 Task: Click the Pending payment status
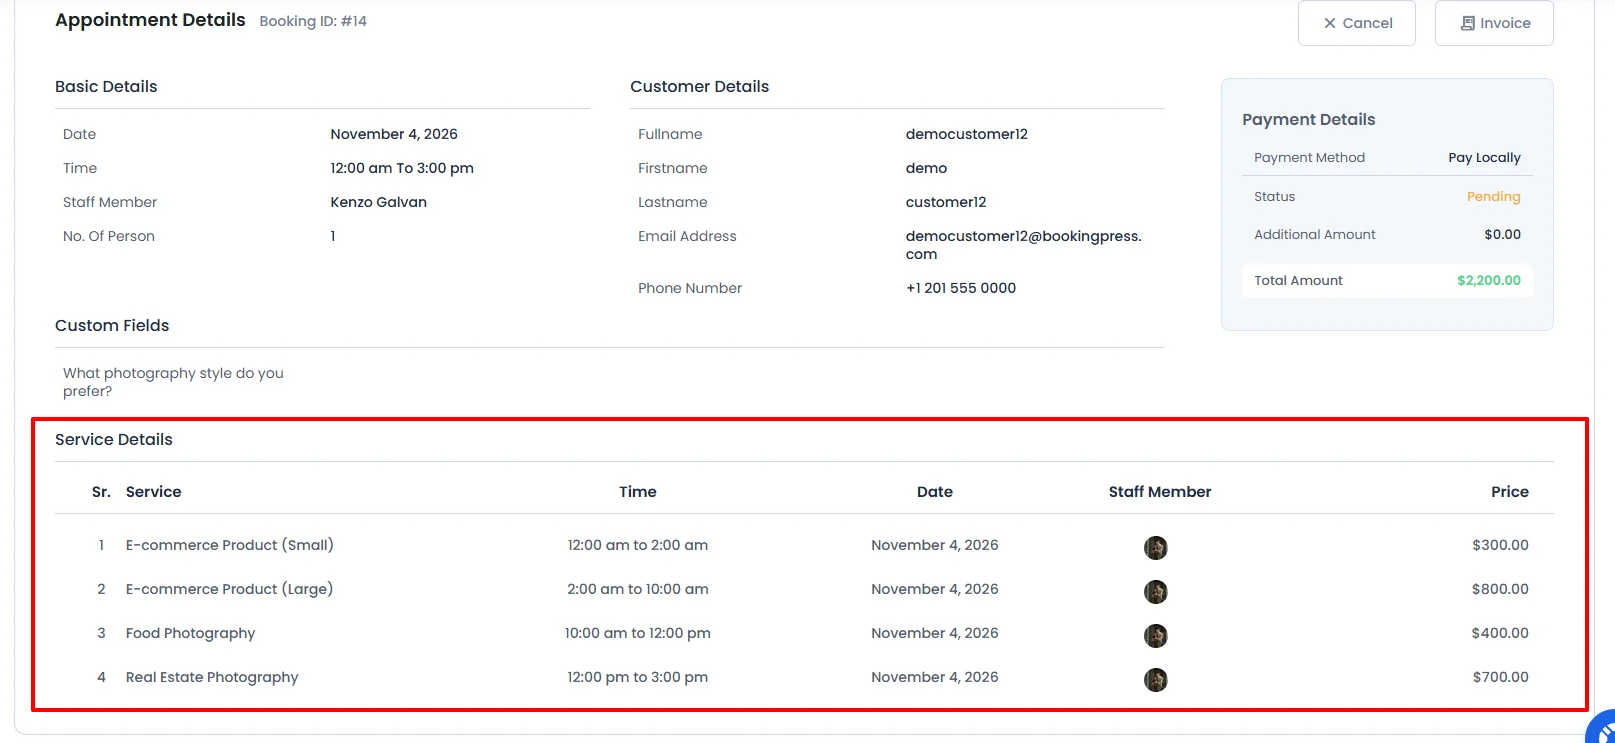tap(1493, 196)
